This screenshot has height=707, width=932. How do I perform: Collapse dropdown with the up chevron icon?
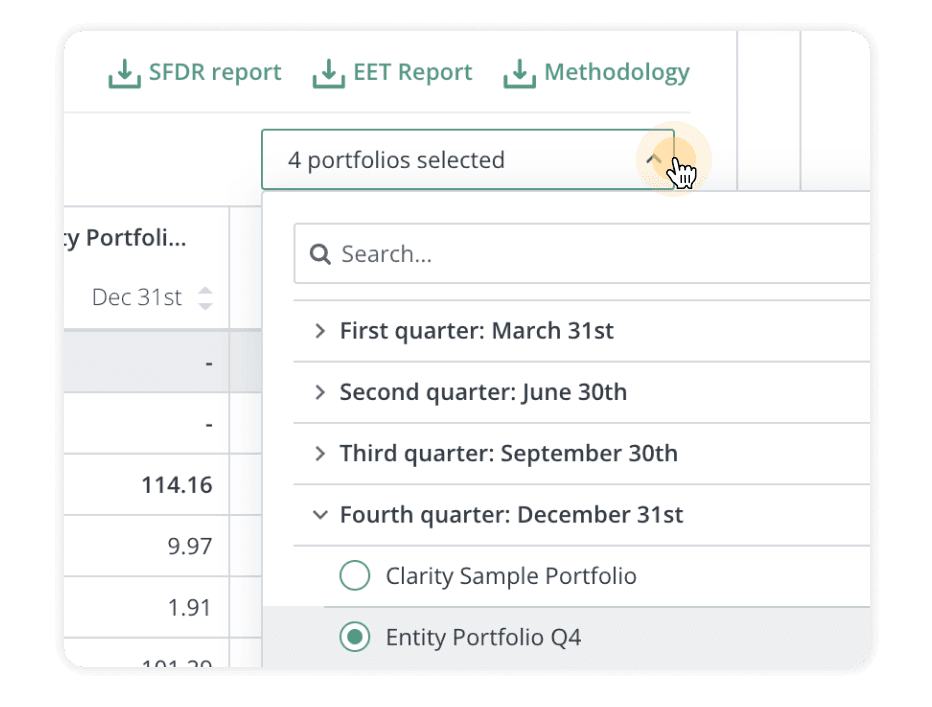(x=654, y=159)
